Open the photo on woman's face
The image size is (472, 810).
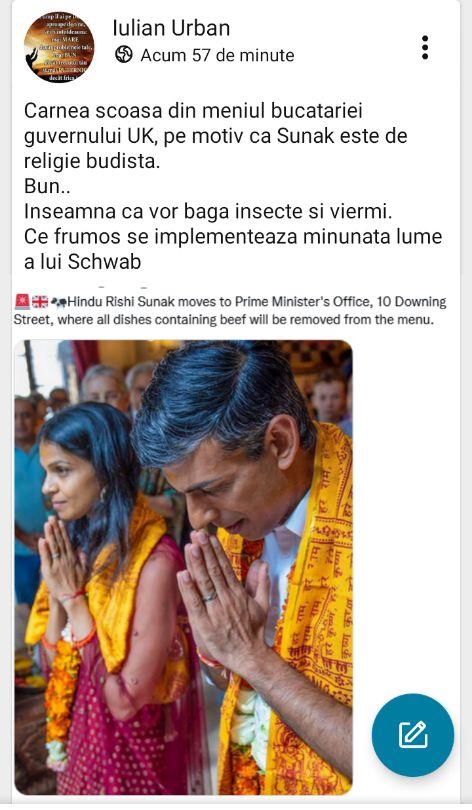point(65,480)
